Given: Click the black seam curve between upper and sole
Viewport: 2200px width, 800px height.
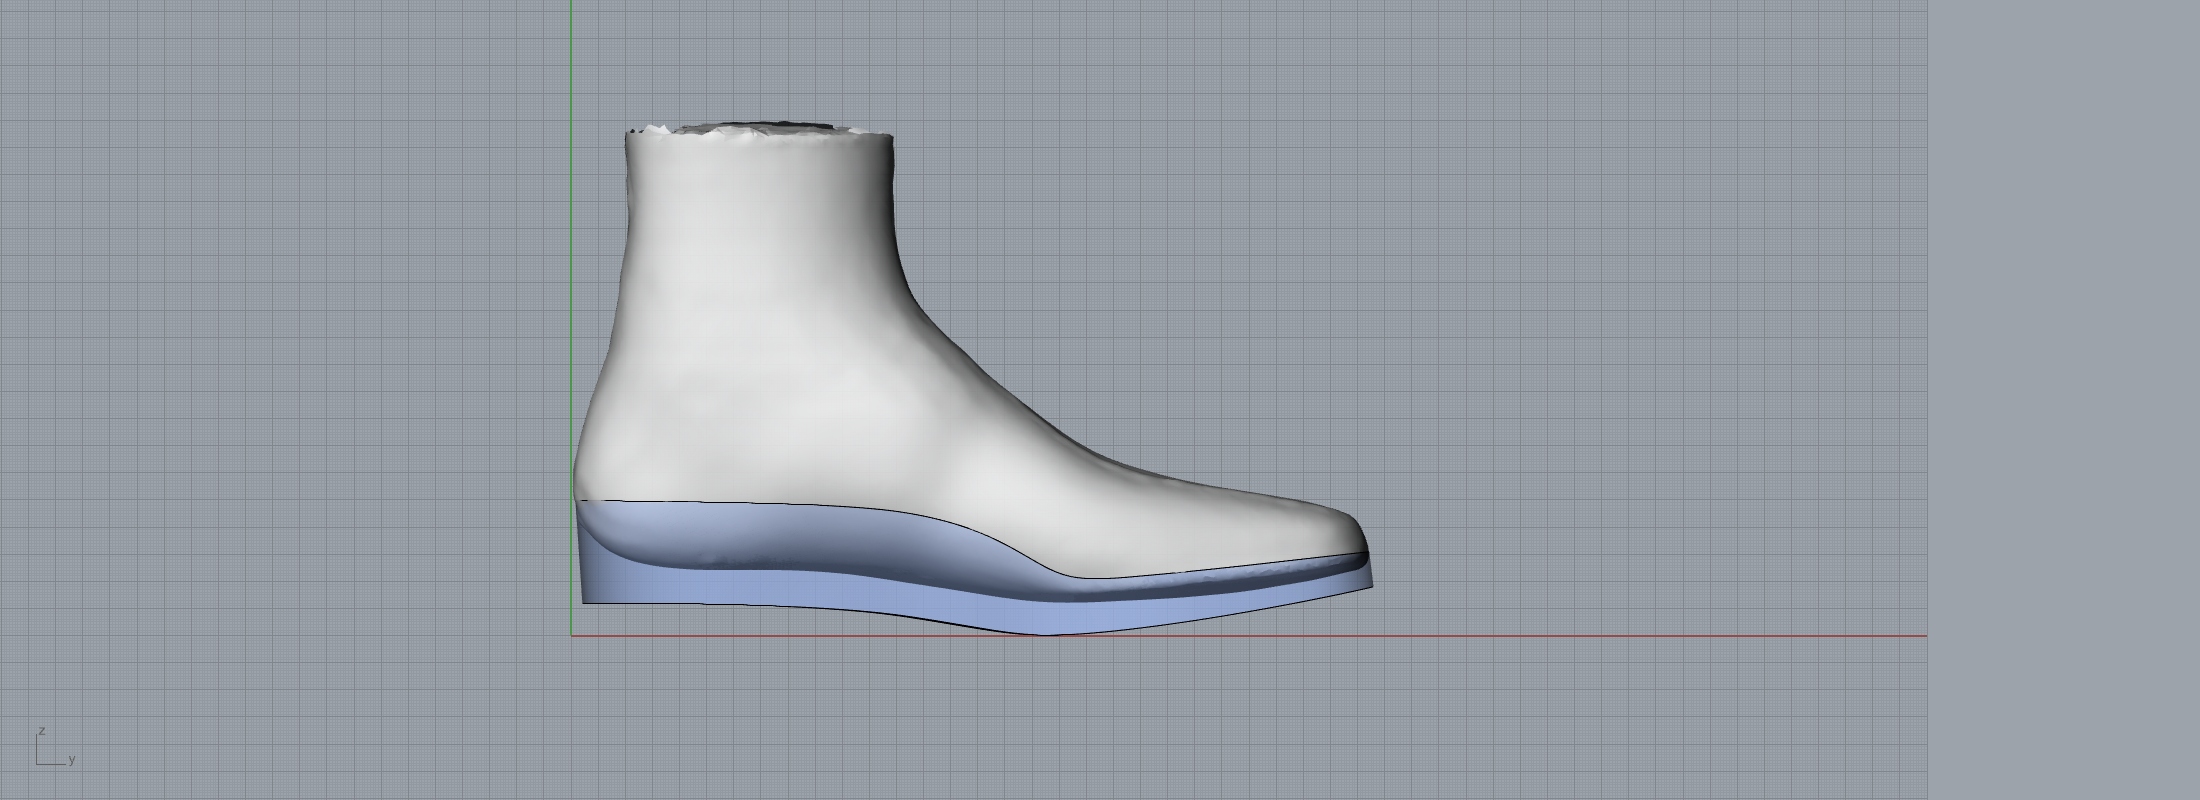Looking at the screenshot, I should point(800,504).
